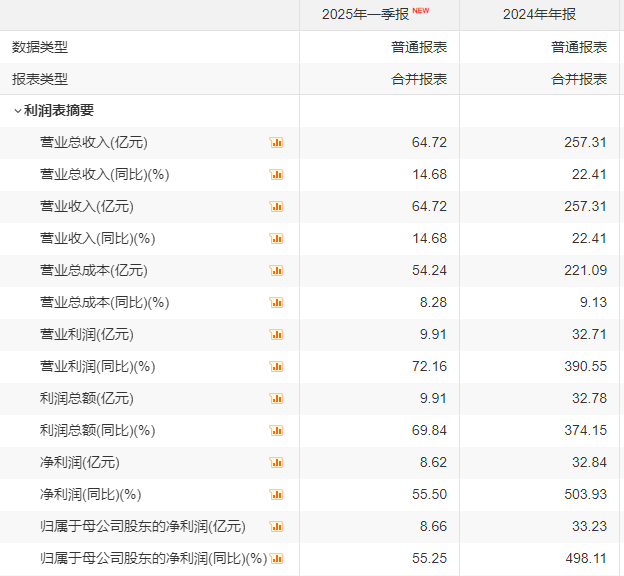Viewport: 624px width, 576px height.
Task: Click 普通报表 under 2024年年报
Action: [579, 47]
